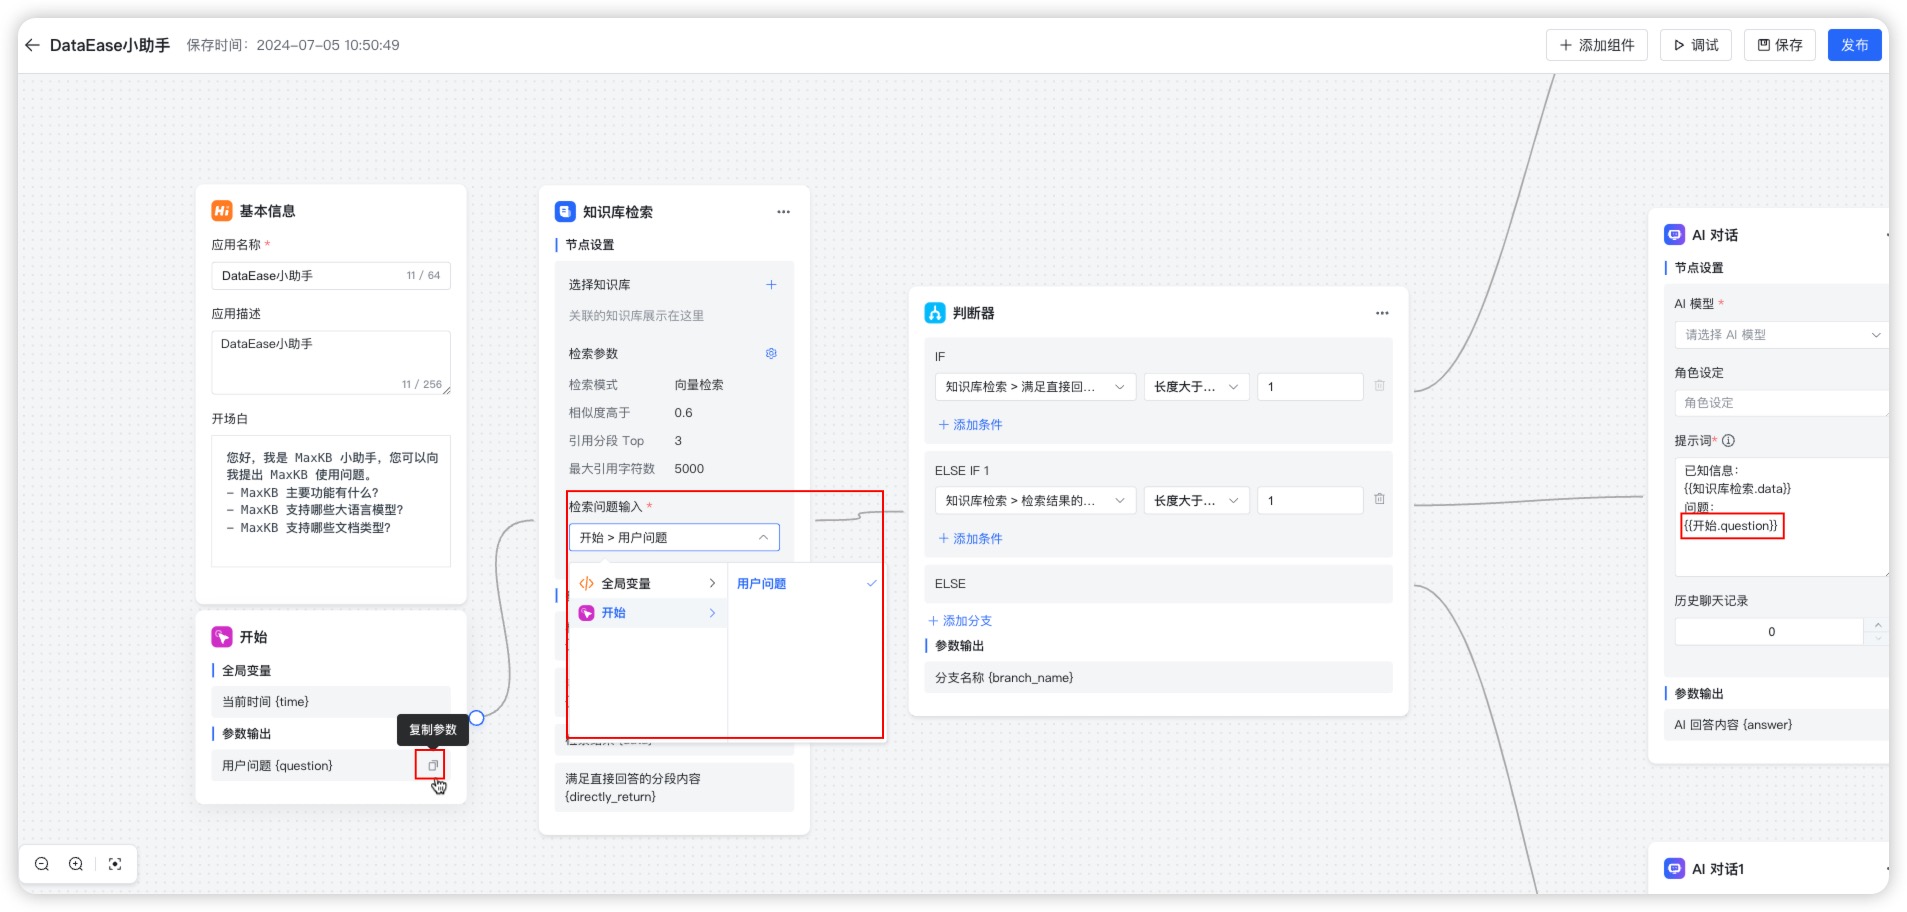The height and width of the screenshot is (912, 1907).
Task: Click the 基本信息 node icon
Action: tap(222, 211)
